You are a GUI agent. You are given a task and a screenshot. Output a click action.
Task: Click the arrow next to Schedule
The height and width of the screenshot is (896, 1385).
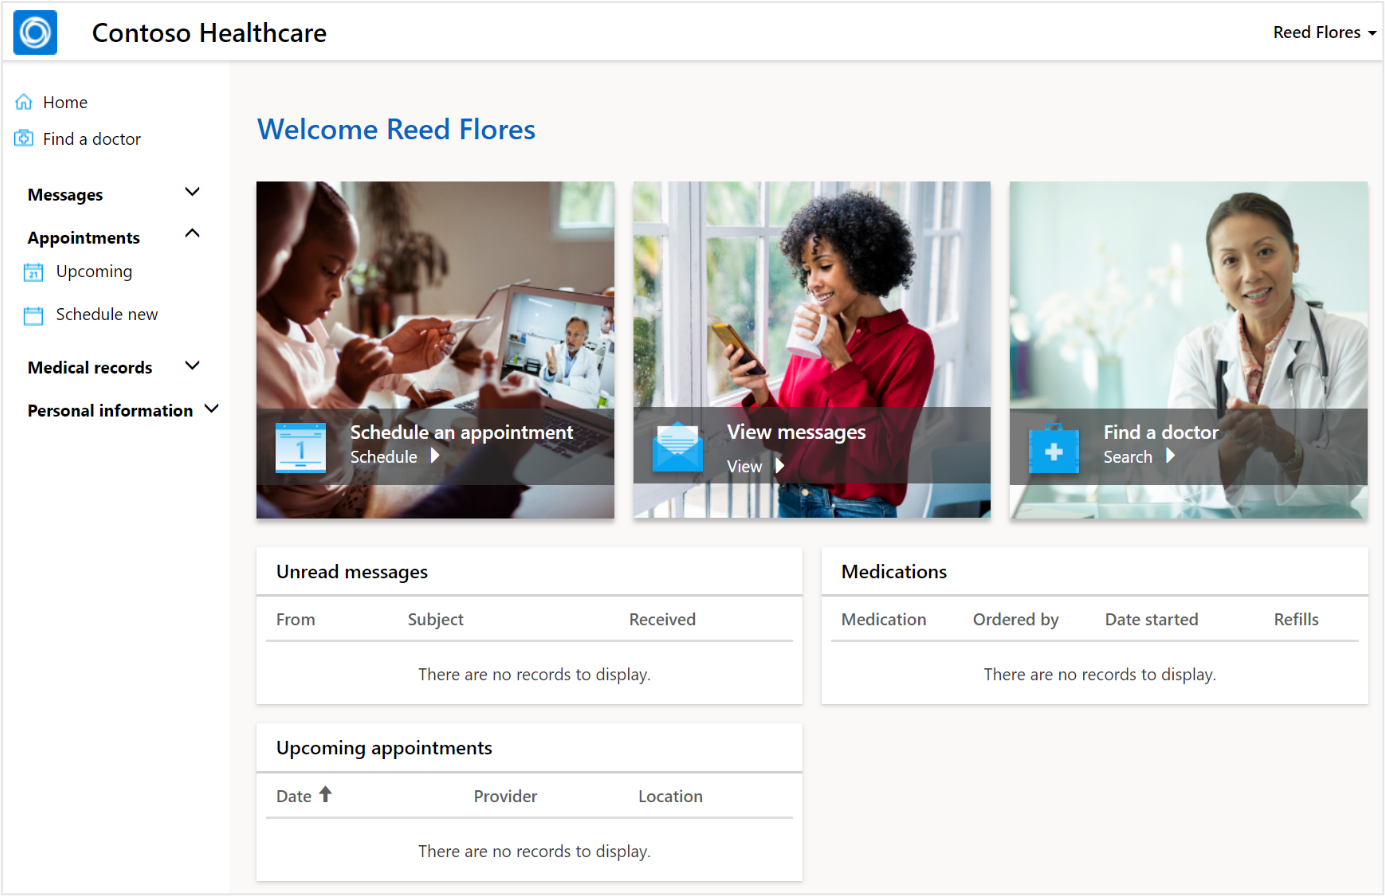click(435, 456)
